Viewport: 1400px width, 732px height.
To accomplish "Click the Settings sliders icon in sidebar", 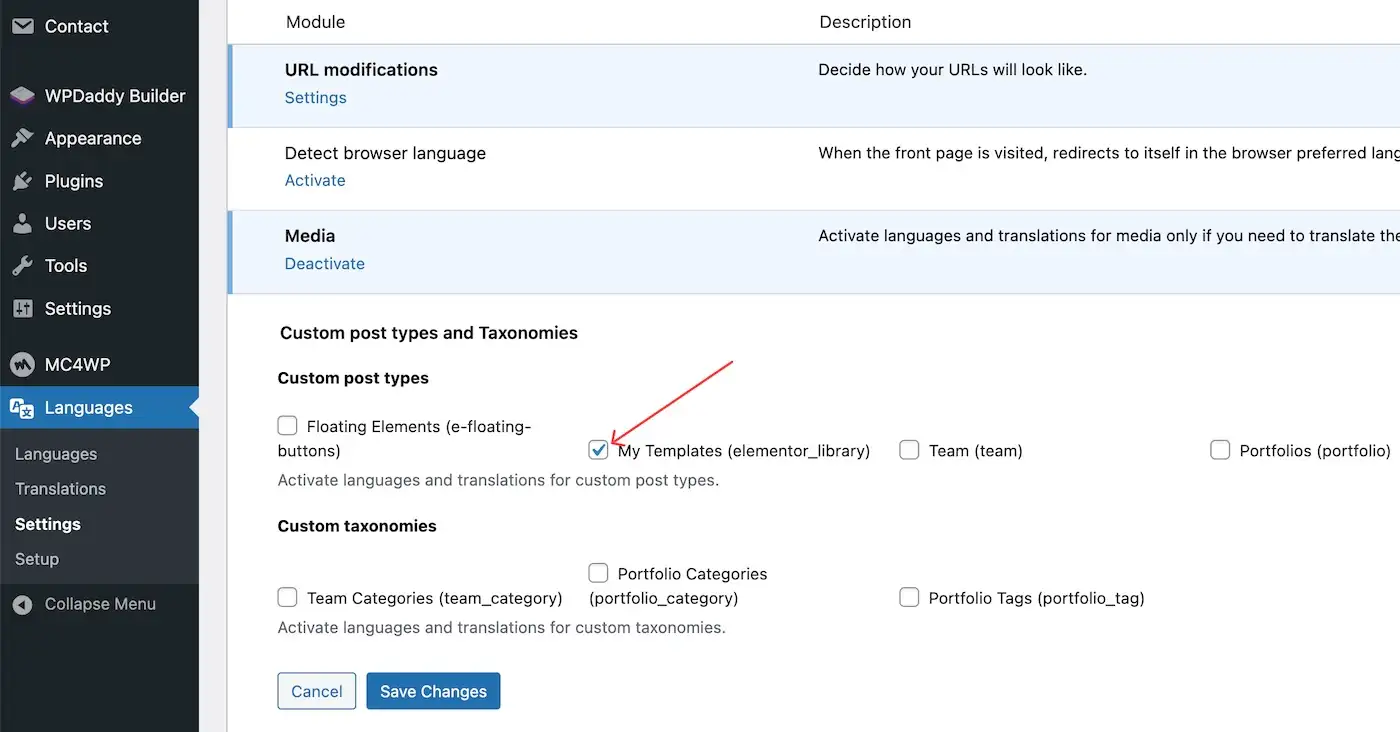I will coord(22,309).
